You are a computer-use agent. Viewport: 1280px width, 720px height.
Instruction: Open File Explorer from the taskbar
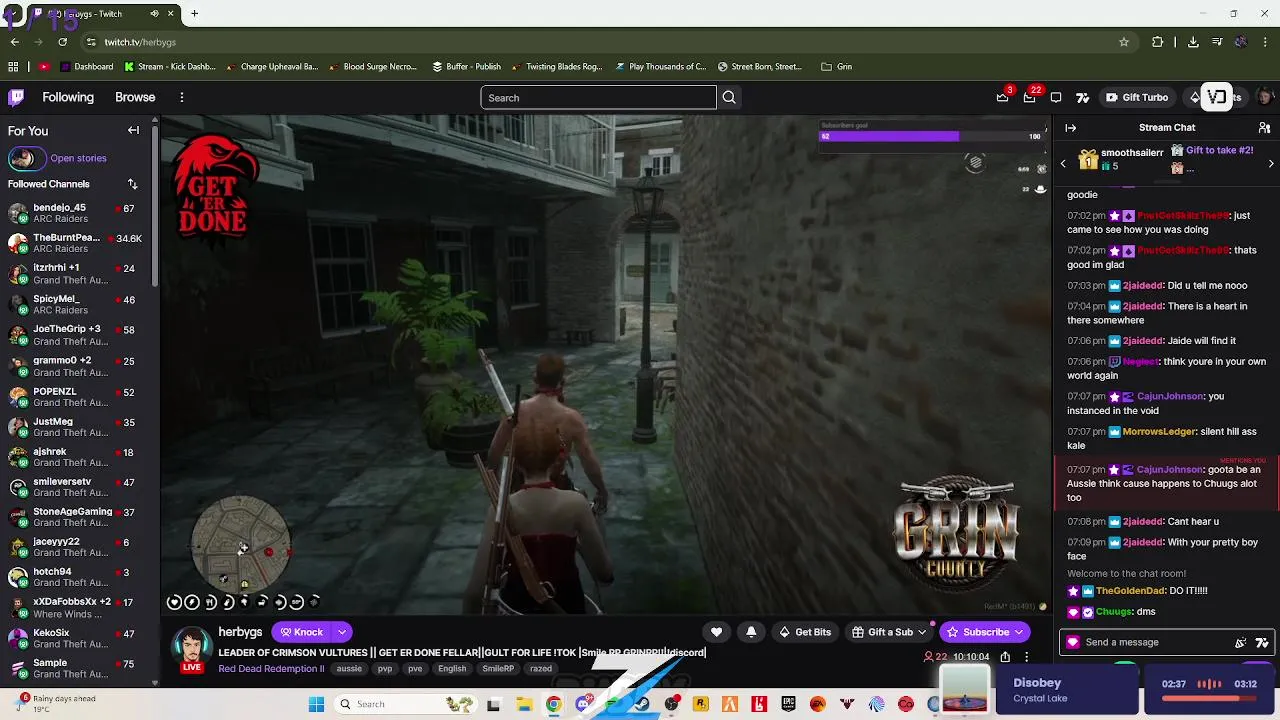click(524, 704)
